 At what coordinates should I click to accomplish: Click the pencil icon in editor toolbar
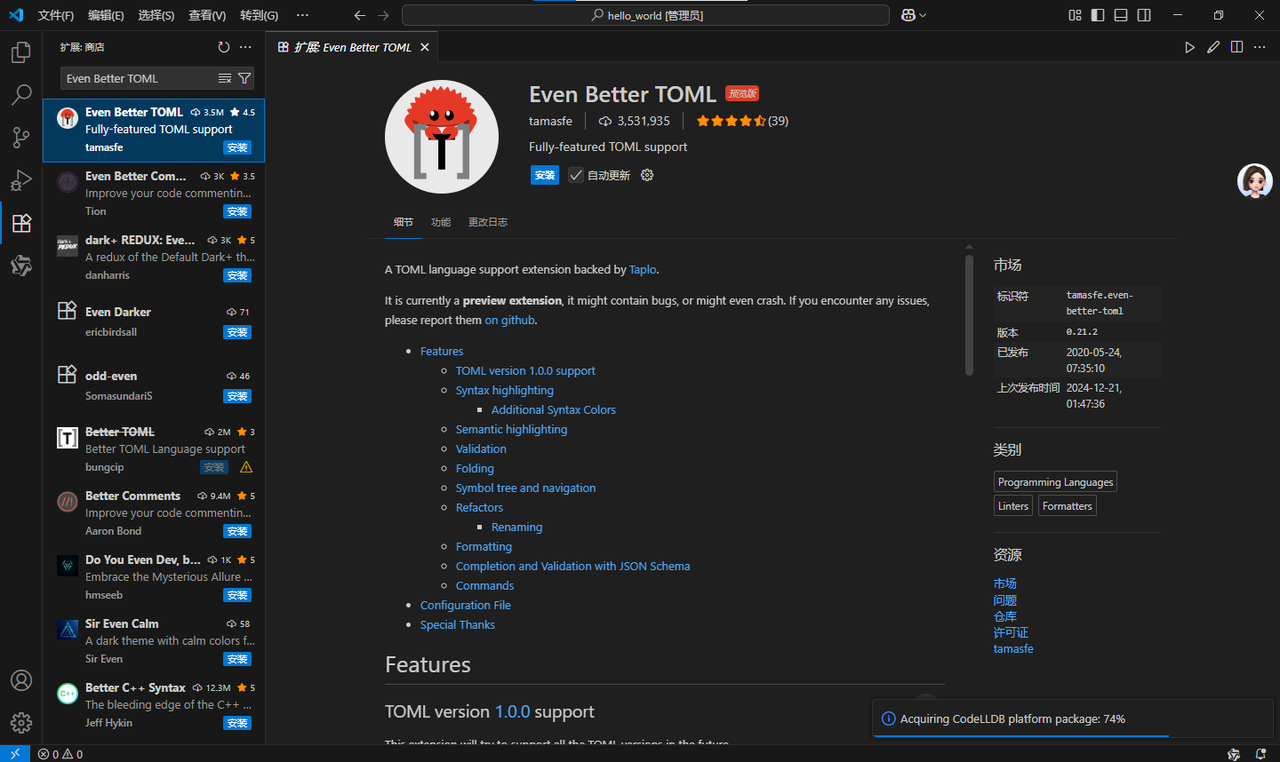point(1213,47)
